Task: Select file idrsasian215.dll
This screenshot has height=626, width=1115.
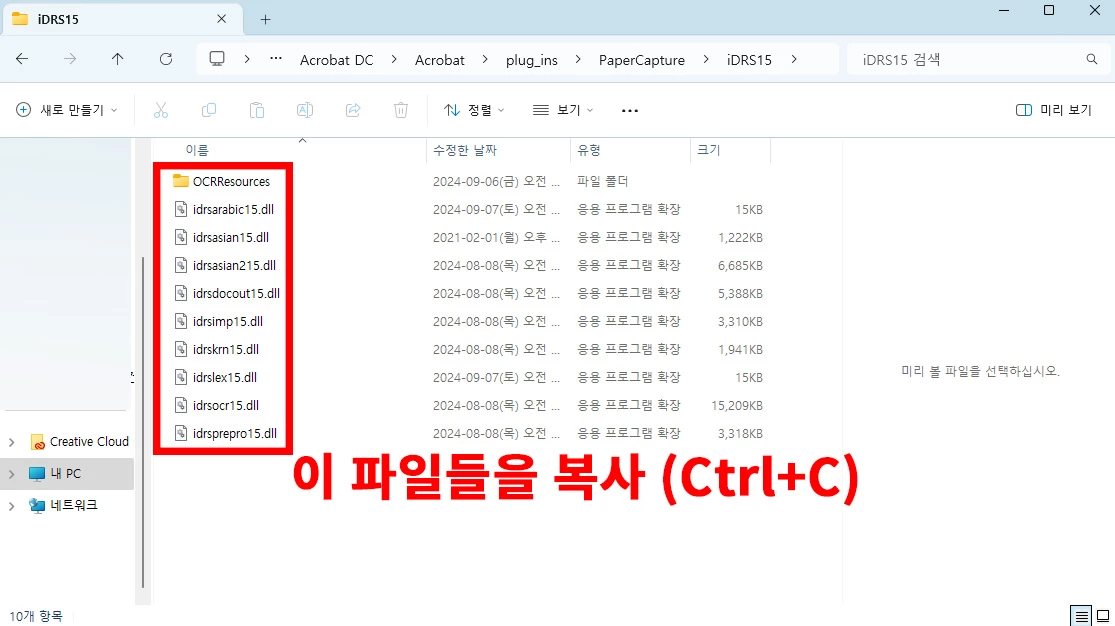Action: click(x=234, y=265)
